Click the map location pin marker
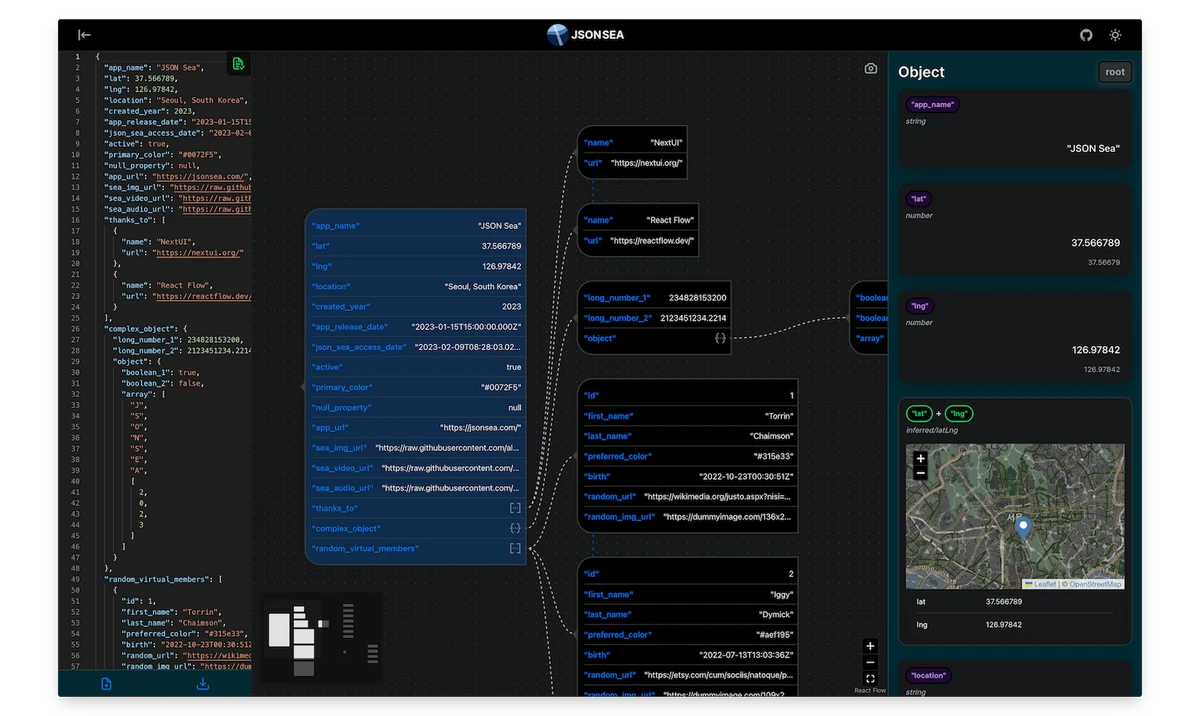Image resolution: width=1200 pixels, height=716 pixels. click(1022, 529)
